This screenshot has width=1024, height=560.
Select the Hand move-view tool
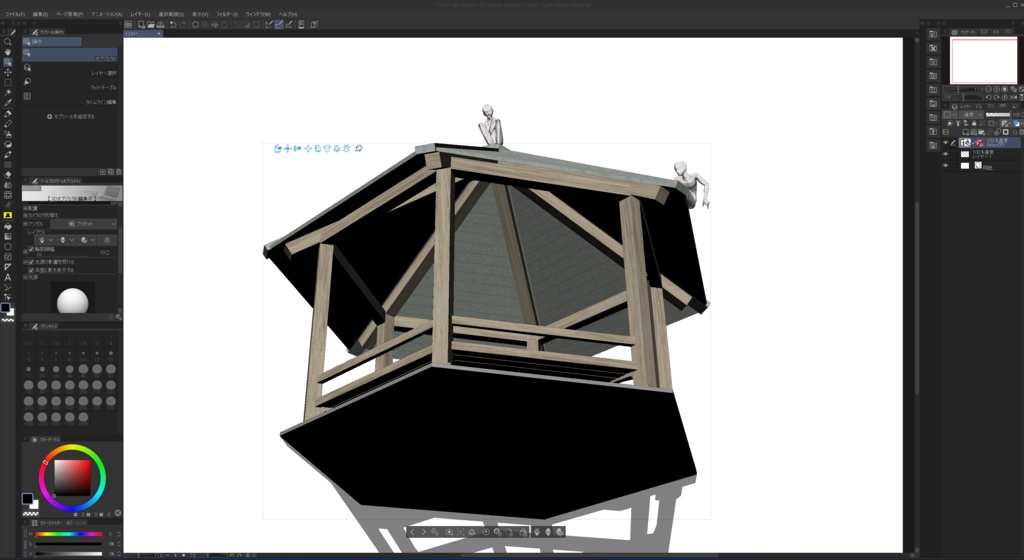point(8,52)
